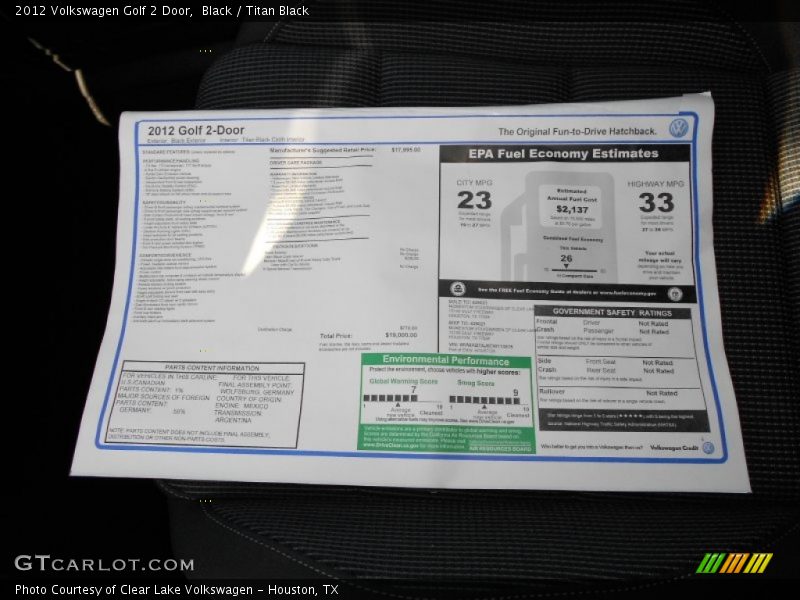Select the photo caption '2012 Volkswagen Golf 2 Door'

pyautogui.click(x=104, y=11)
